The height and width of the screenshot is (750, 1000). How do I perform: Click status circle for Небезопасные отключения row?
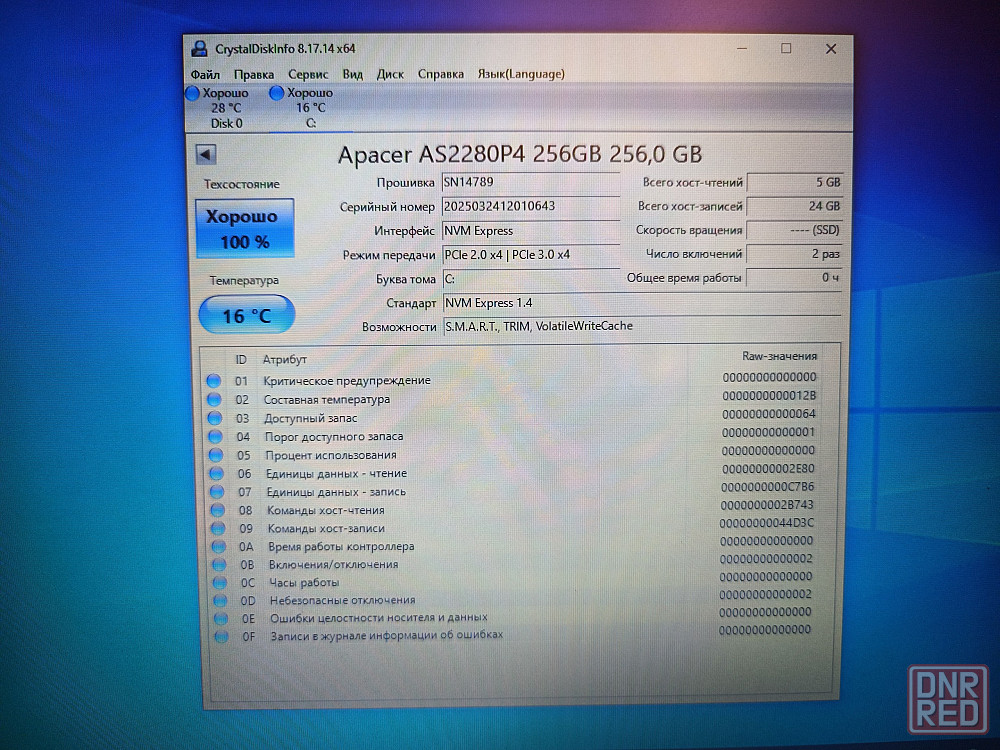pos(219,600)
